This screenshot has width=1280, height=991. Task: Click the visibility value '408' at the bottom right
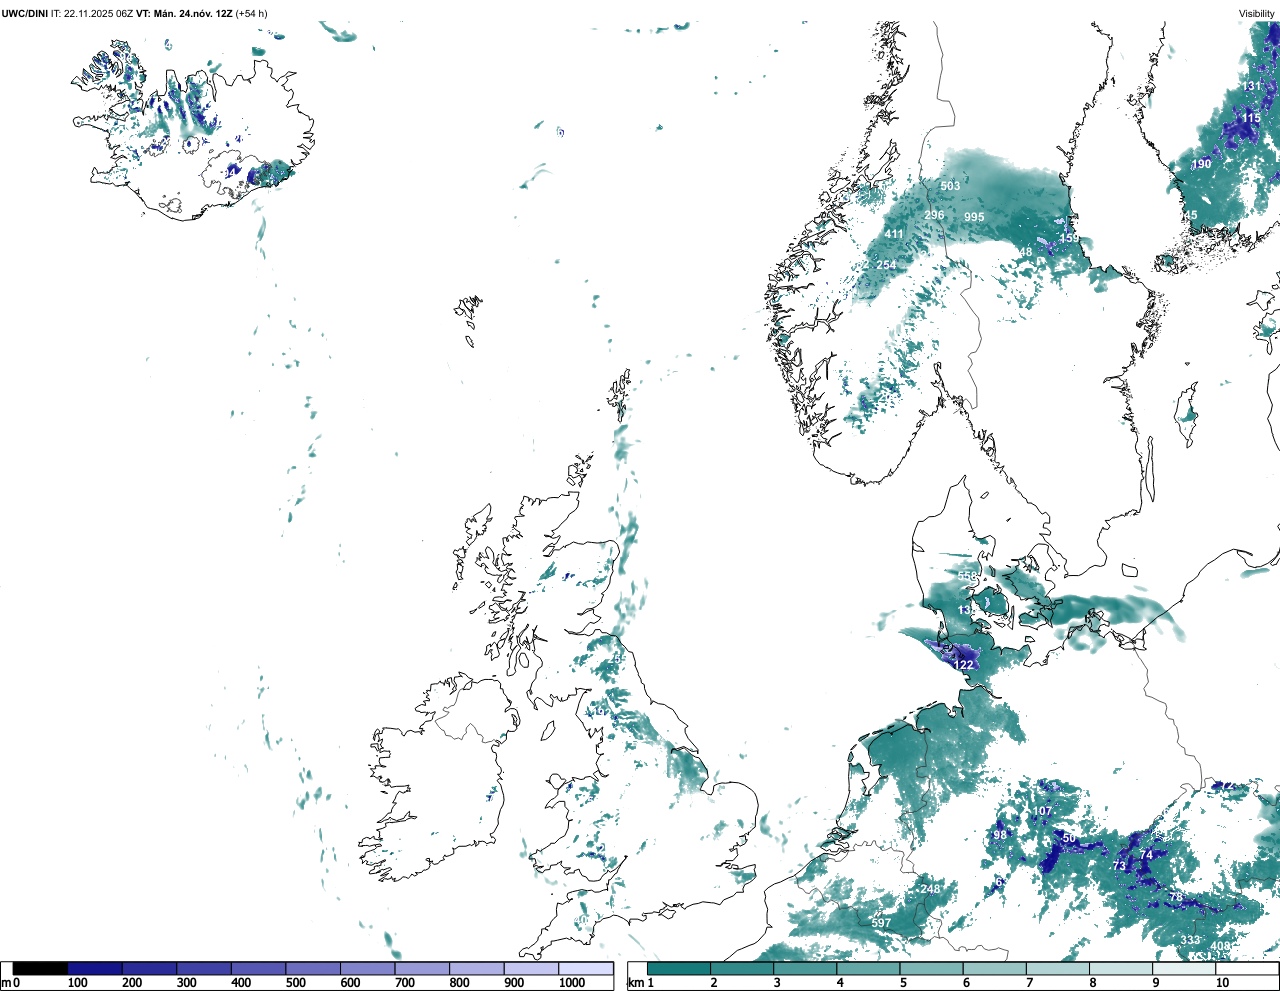(1221, 946)
